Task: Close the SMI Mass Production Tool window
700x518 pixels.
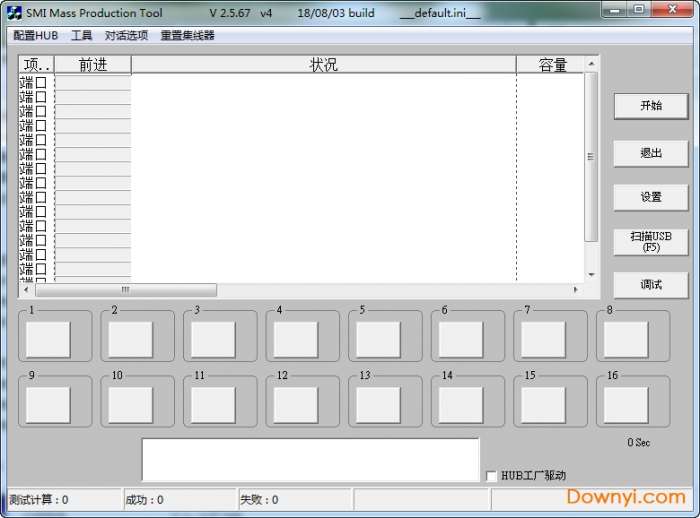Action: 672,9
